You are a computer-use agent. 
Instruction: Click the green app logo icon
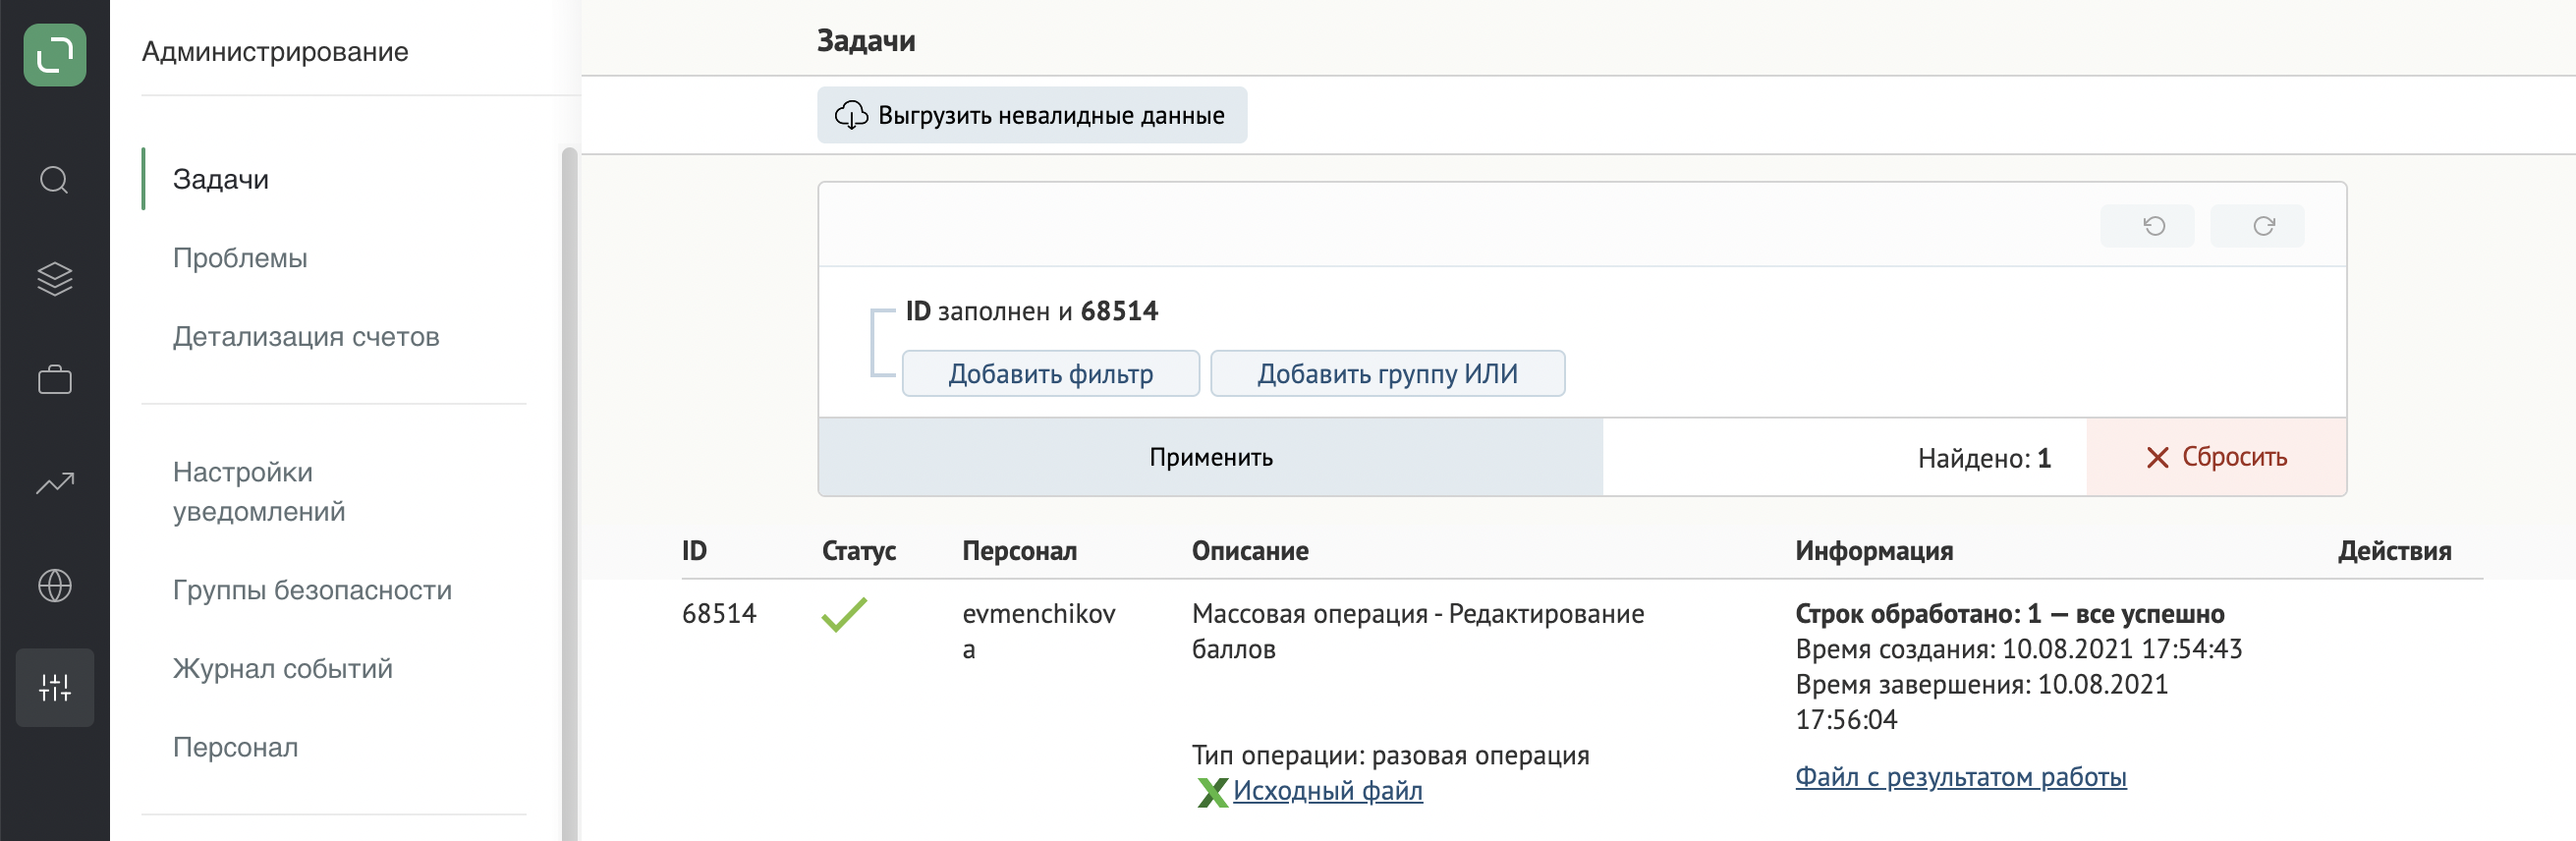coord(55,55)
